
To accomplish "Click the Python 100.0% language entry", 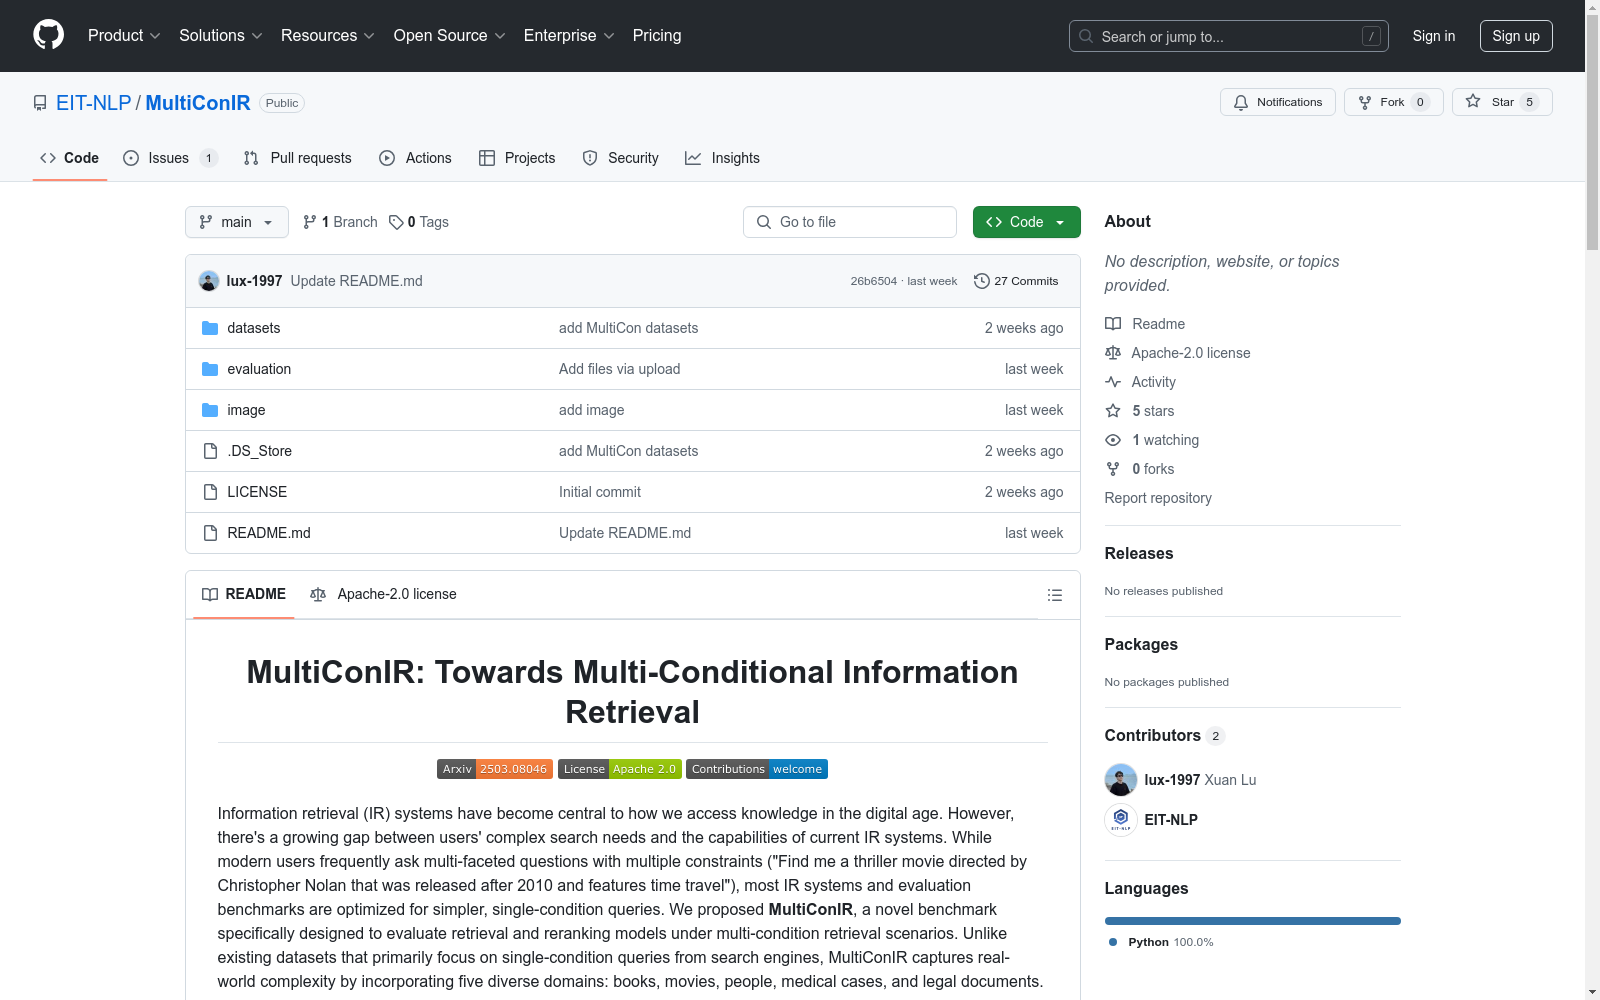I will tap(1161, 942).
